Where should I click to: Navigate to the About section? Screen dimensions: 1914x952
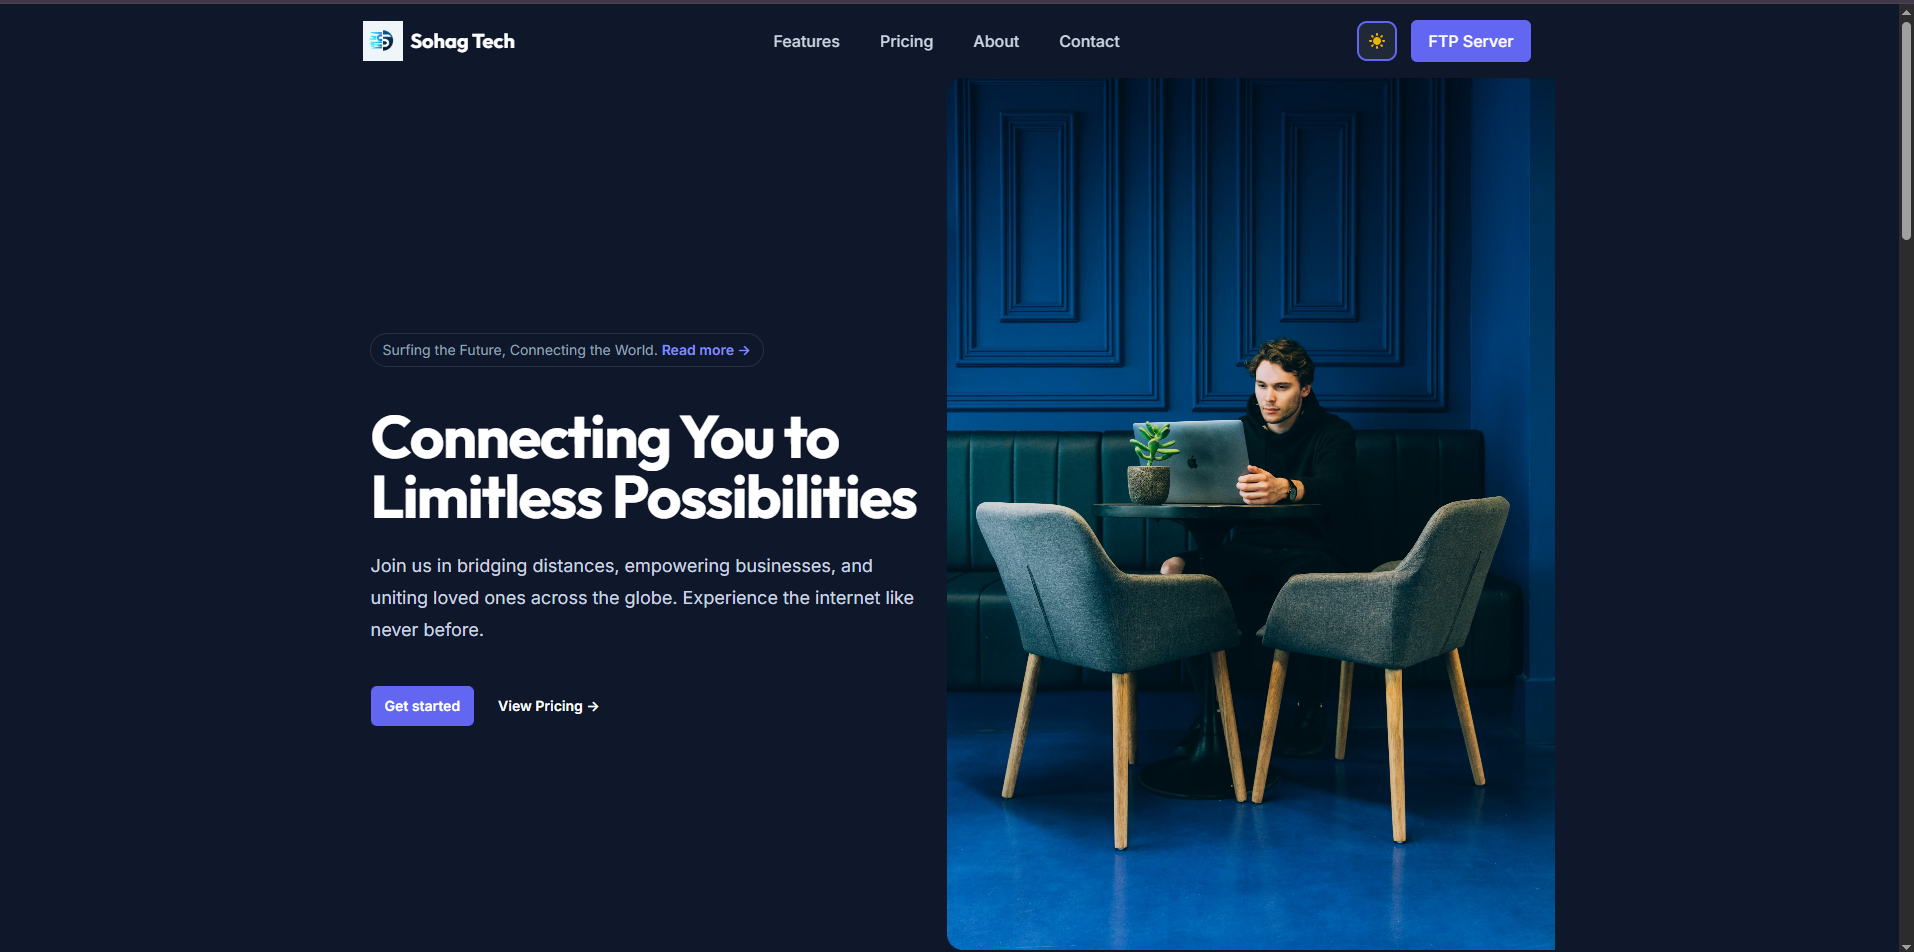995,41
